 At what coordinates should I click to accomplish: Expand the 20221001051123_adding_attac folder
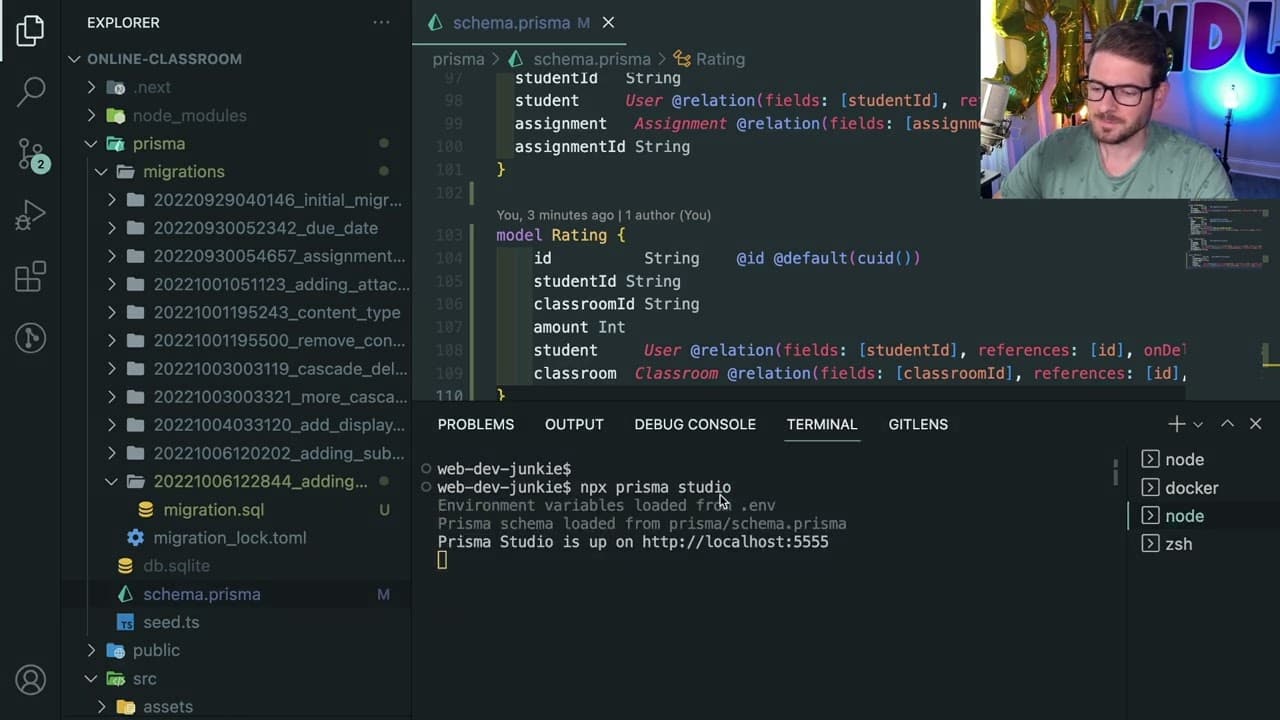[x=281, y=284]
